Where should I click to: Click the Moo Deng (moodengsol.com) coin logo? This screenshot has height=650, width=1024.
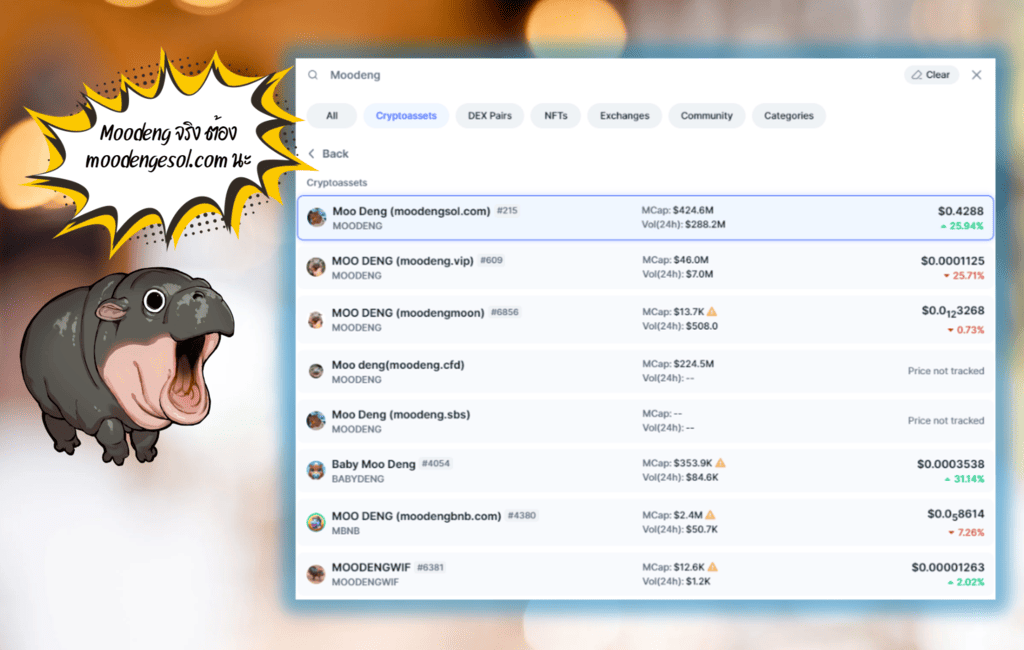pos(317,217)
